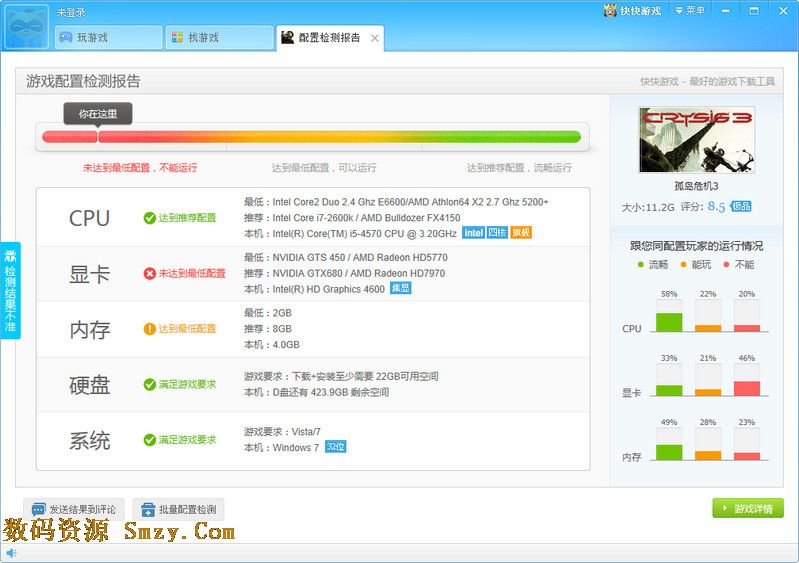This screenshot has height=563, width=799.
Task: Open 游戏详情 with the green button
Action: point(747,509)
